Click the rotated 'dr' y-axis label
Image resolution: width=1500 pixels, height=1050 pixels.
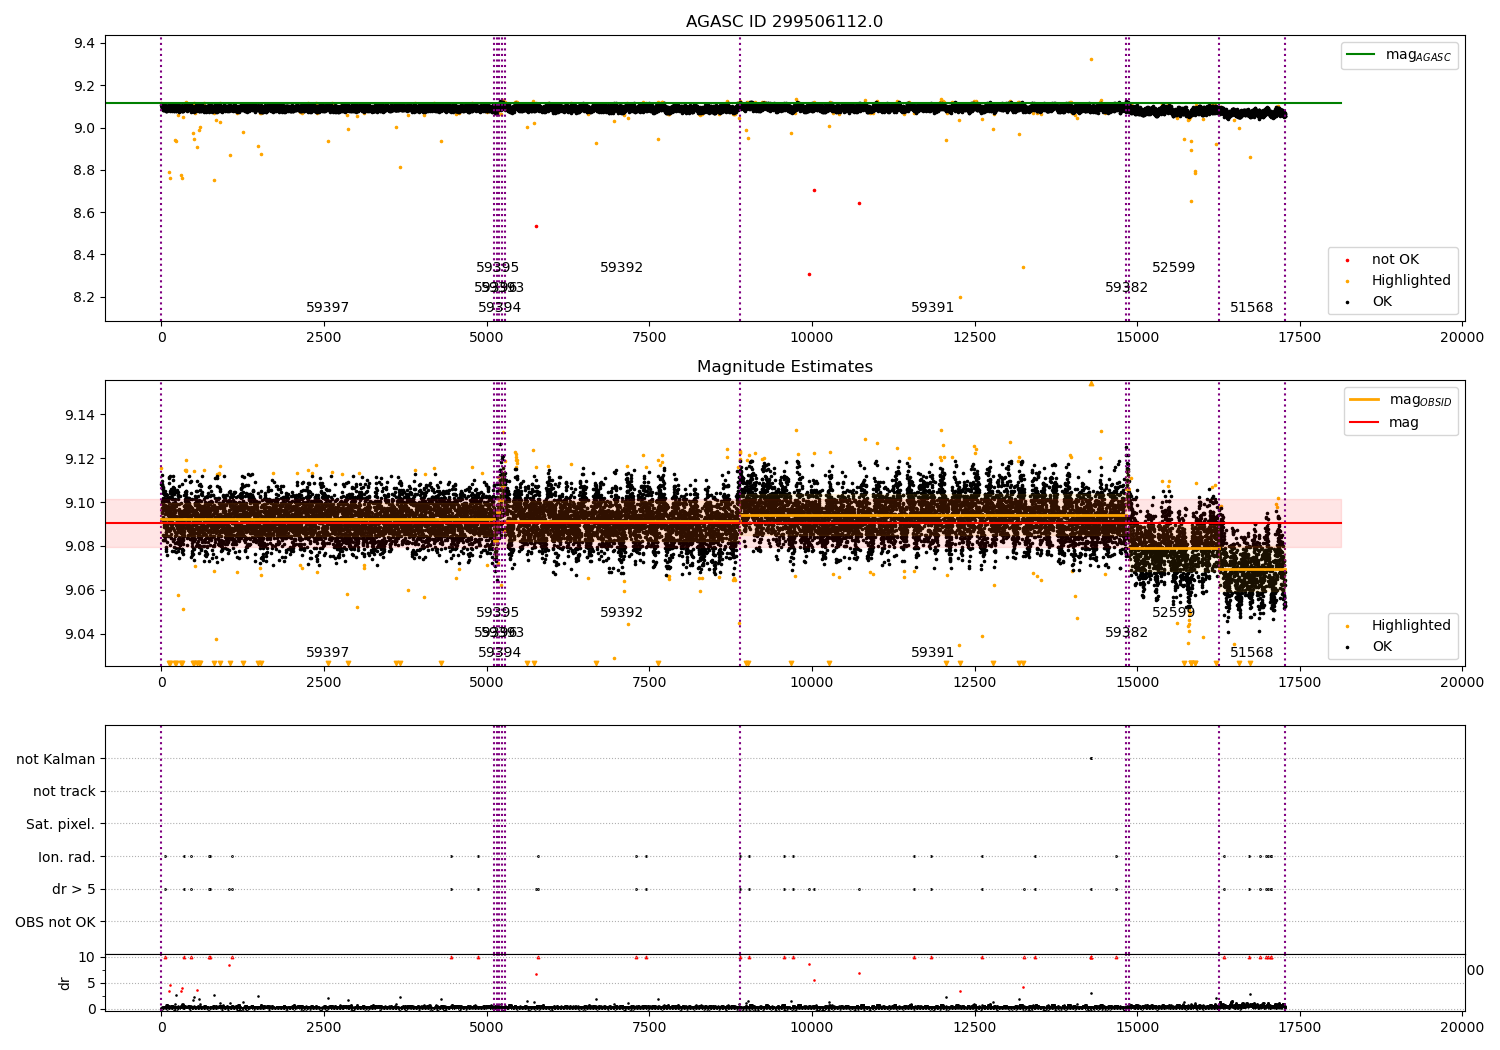coord(65,983)
